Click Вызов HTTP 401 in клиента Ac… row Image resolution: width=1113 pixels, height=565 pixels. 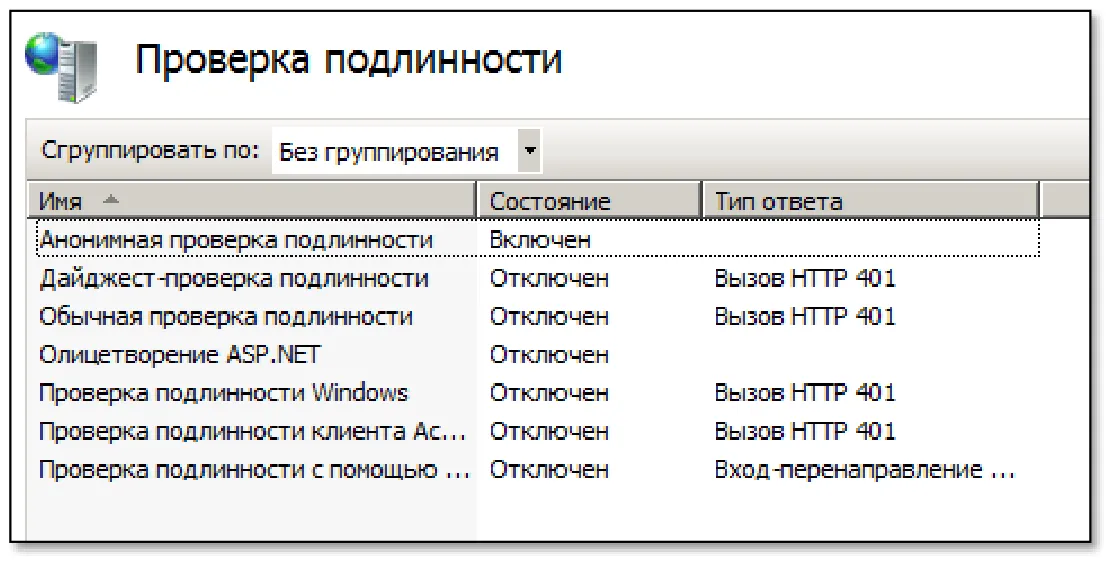(x=805, y=432)
